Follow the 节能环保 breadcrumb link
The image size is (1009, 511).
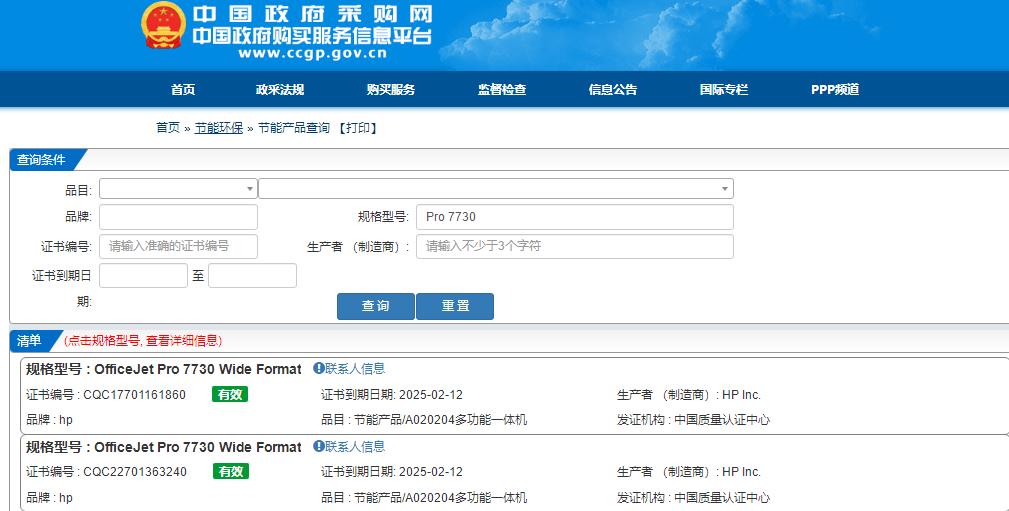click(x=219, y=128)
